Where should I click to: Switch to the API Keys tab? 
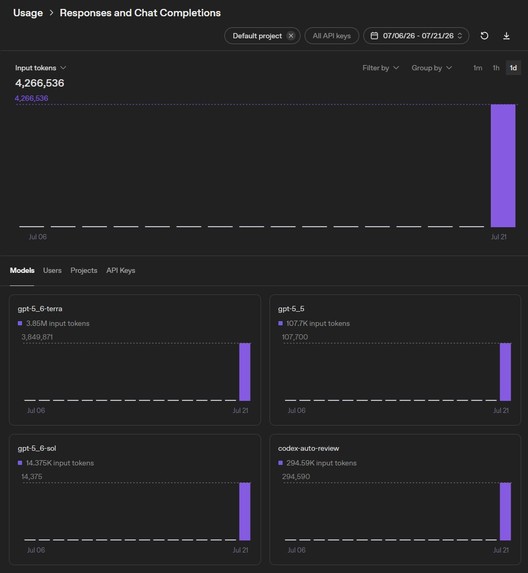pos(121,270)
